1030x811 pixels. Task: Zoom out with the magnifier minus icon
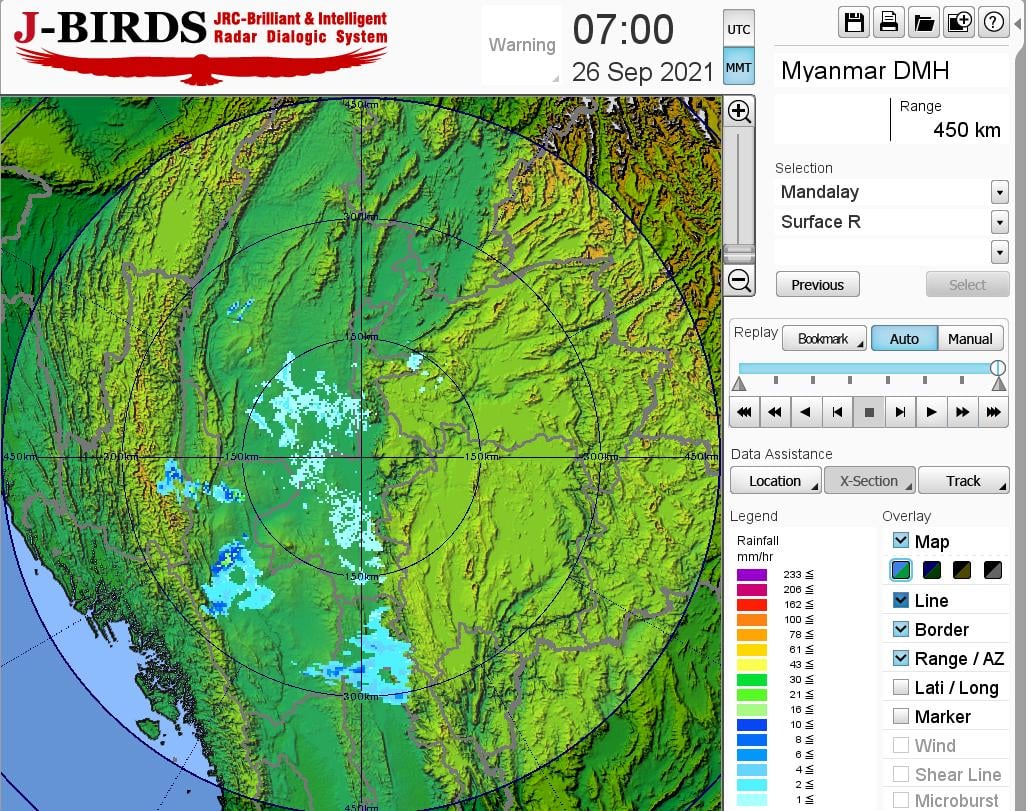[739, 280]
